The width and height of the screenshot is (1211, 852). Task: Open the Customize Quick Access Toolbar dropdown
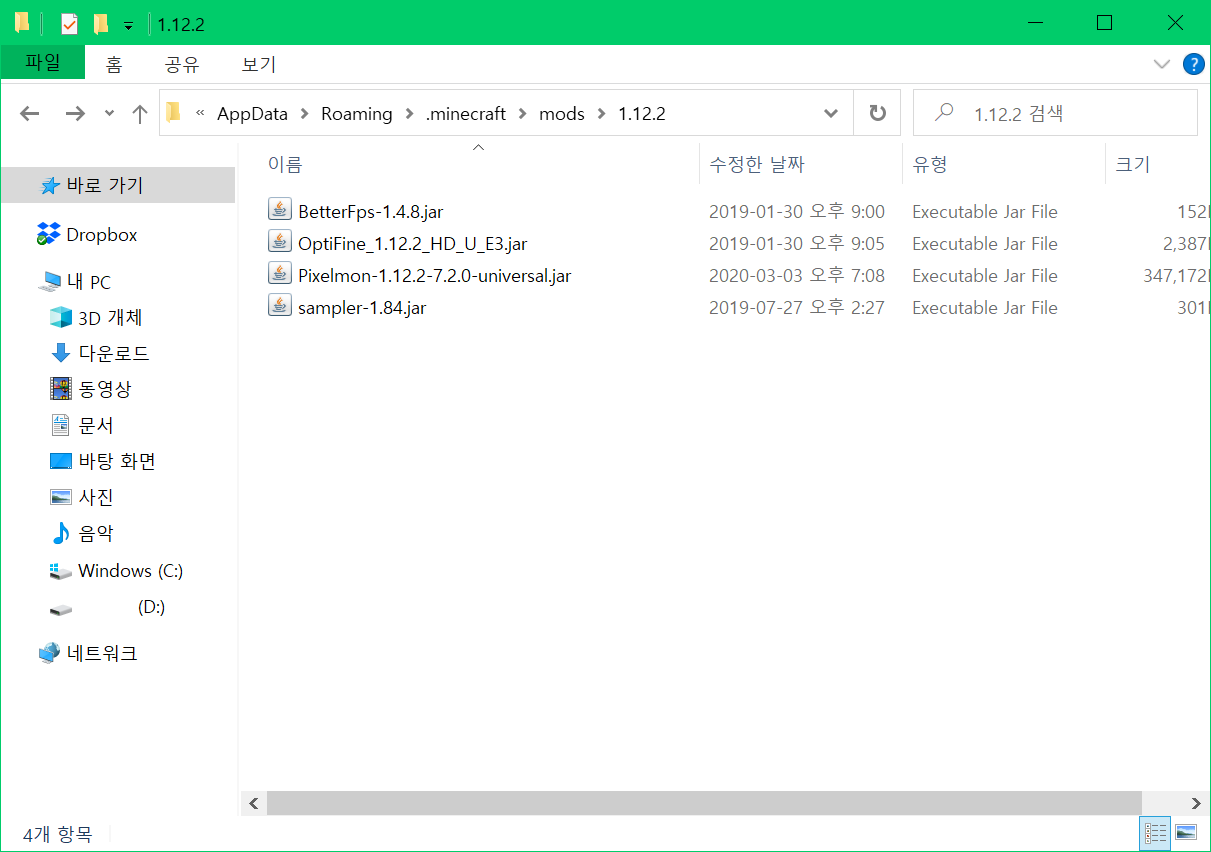tap(128, 25)
